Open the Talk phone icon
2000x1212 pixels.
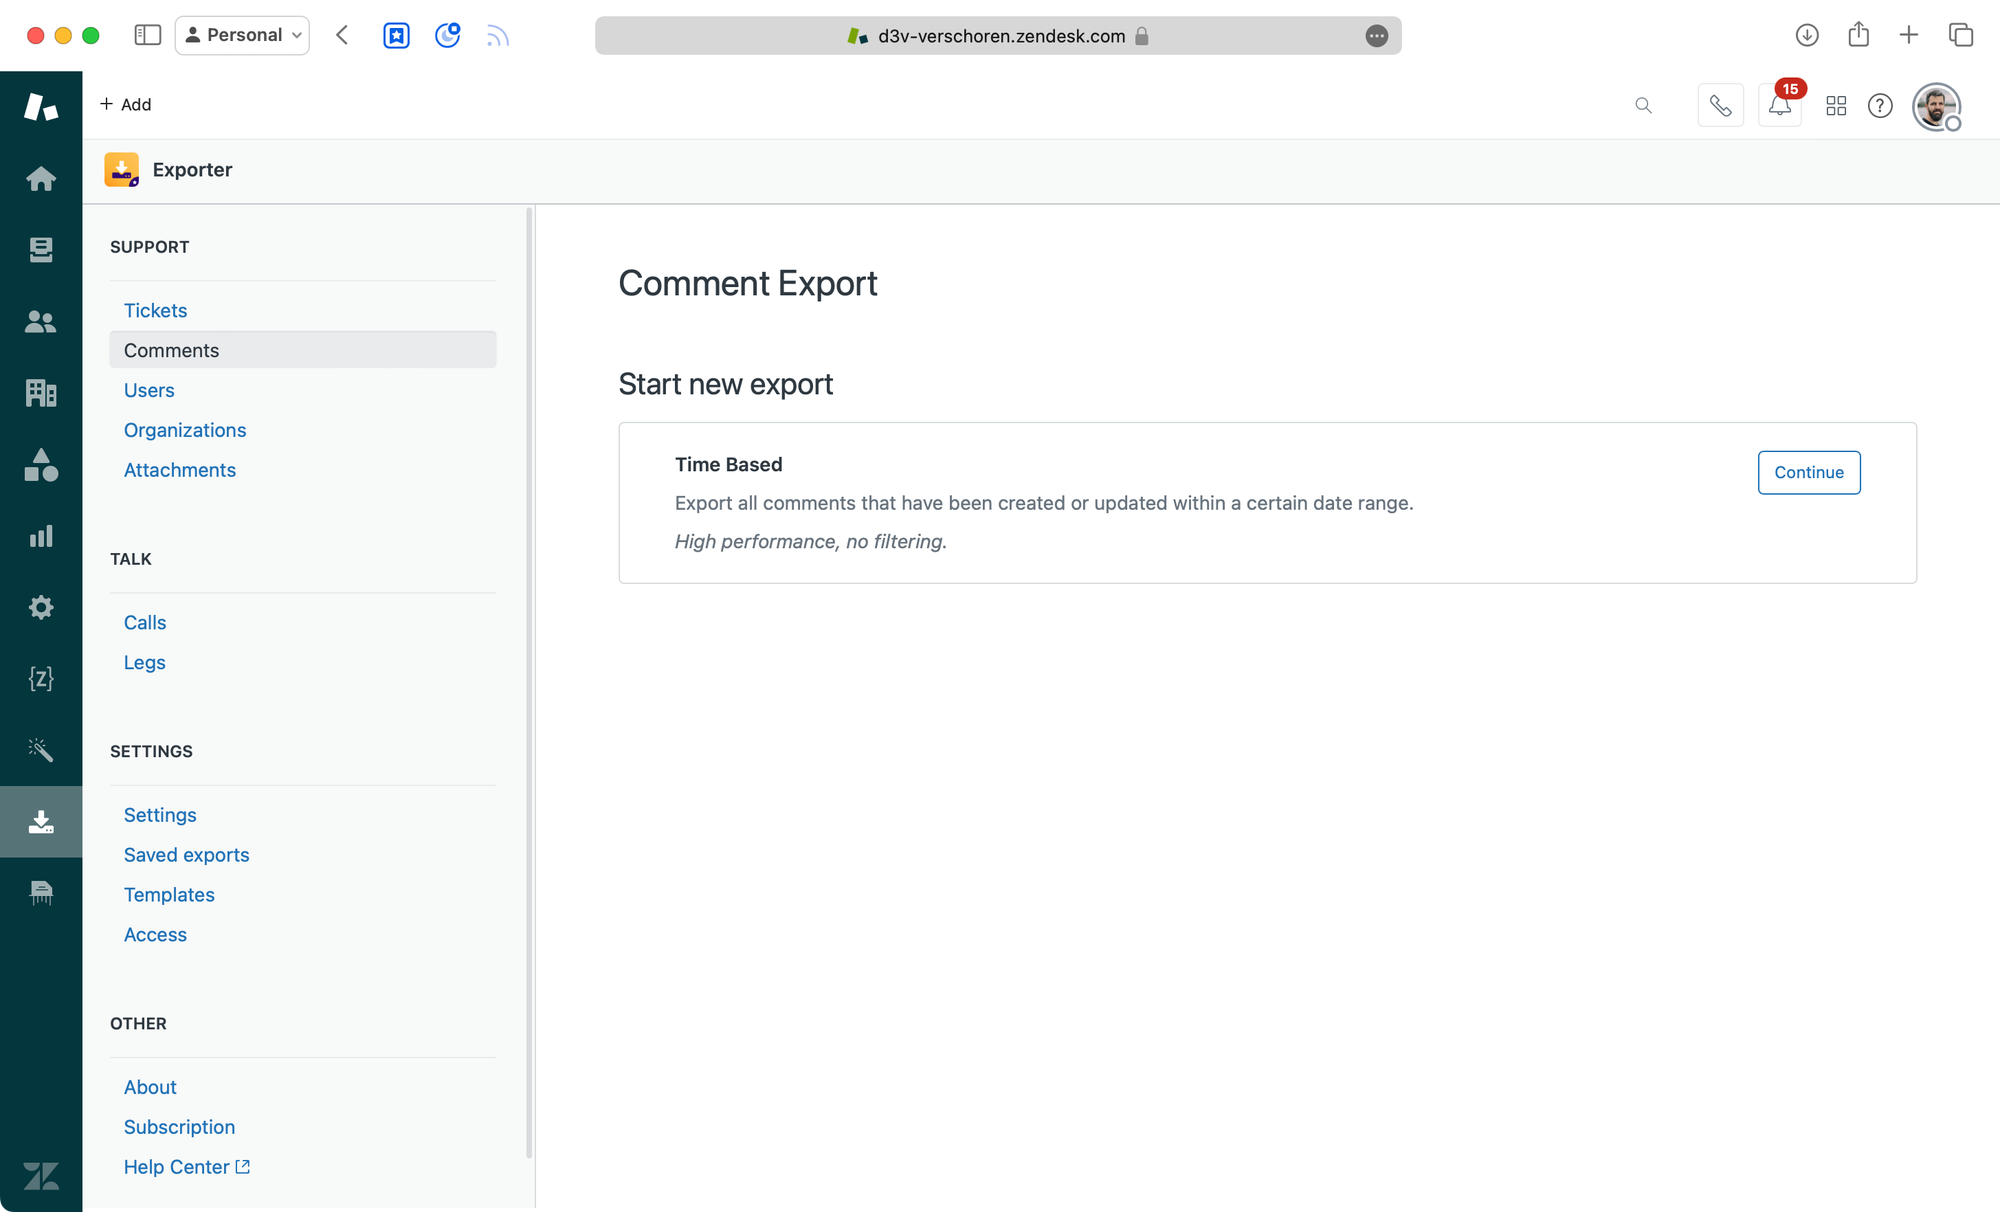[x=1720, y=106]
